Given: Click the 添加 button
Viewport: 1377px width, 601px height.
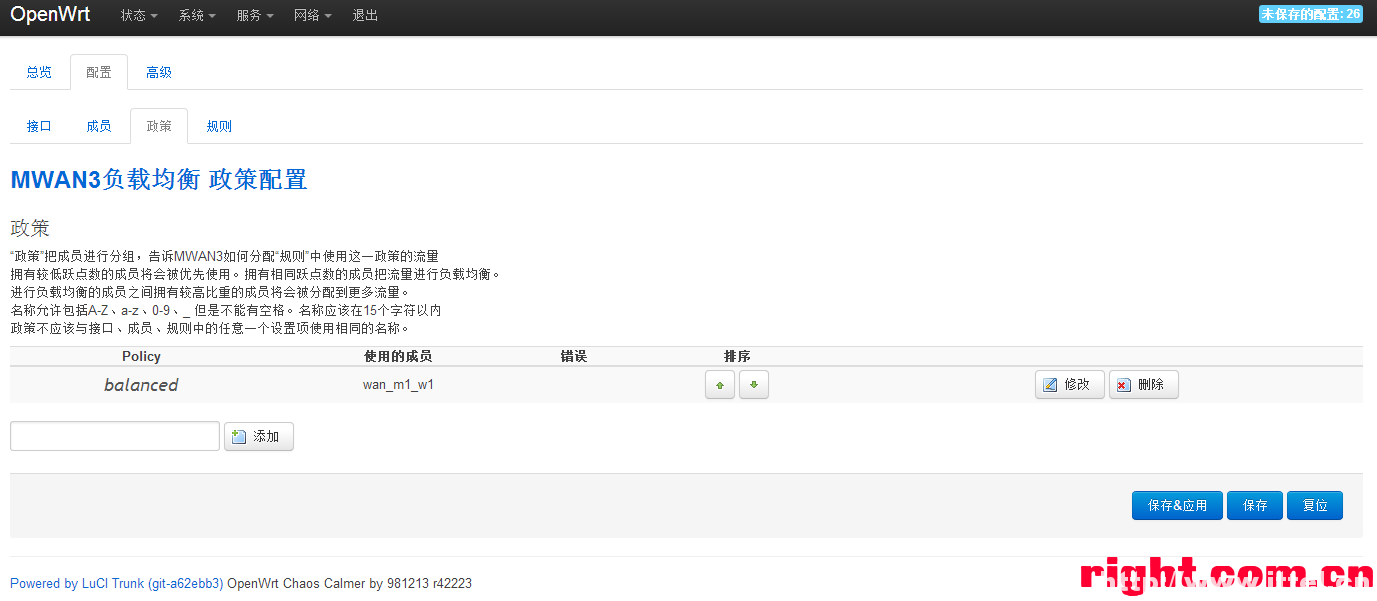Looking at the screenshot, I should point(259,436).
